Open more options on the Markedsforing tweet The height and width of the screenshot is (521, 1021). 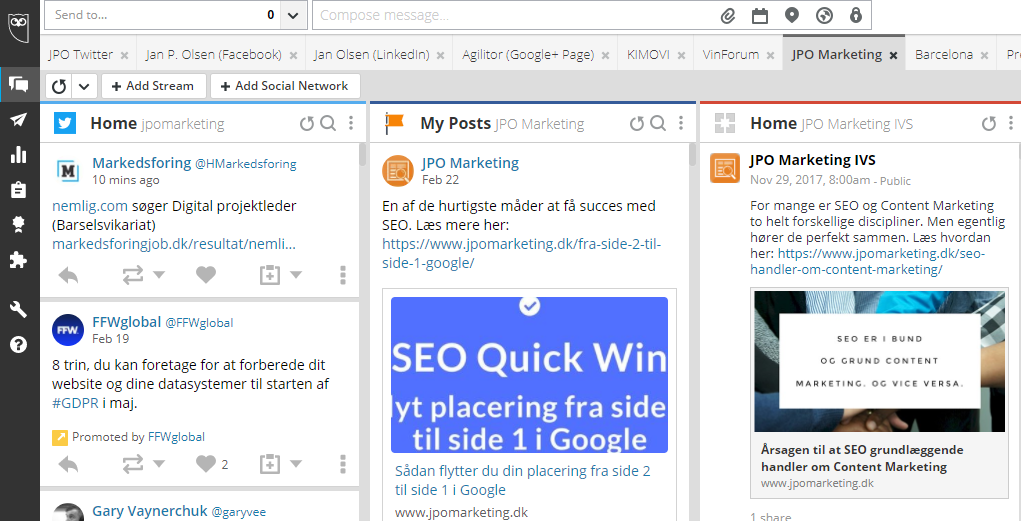tap(343, 275)
